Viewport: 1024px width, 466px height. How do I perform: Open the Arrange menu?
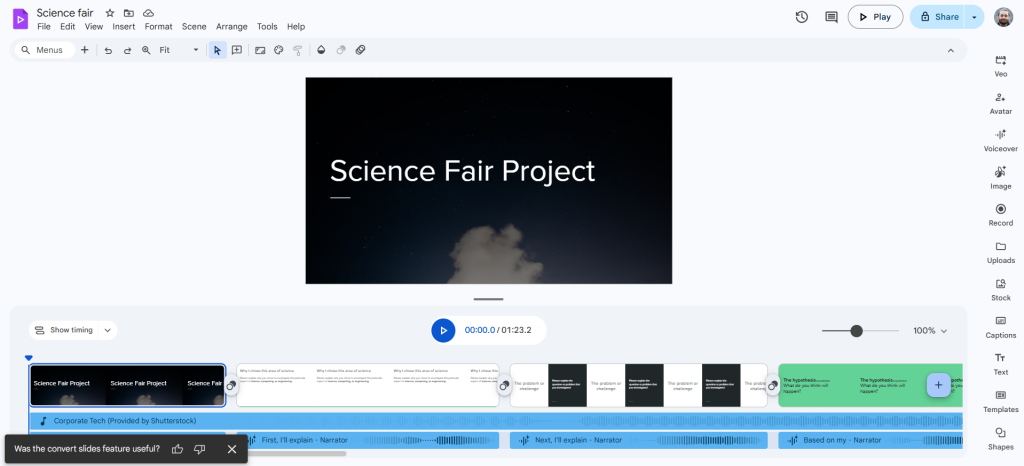click(232, 27)
